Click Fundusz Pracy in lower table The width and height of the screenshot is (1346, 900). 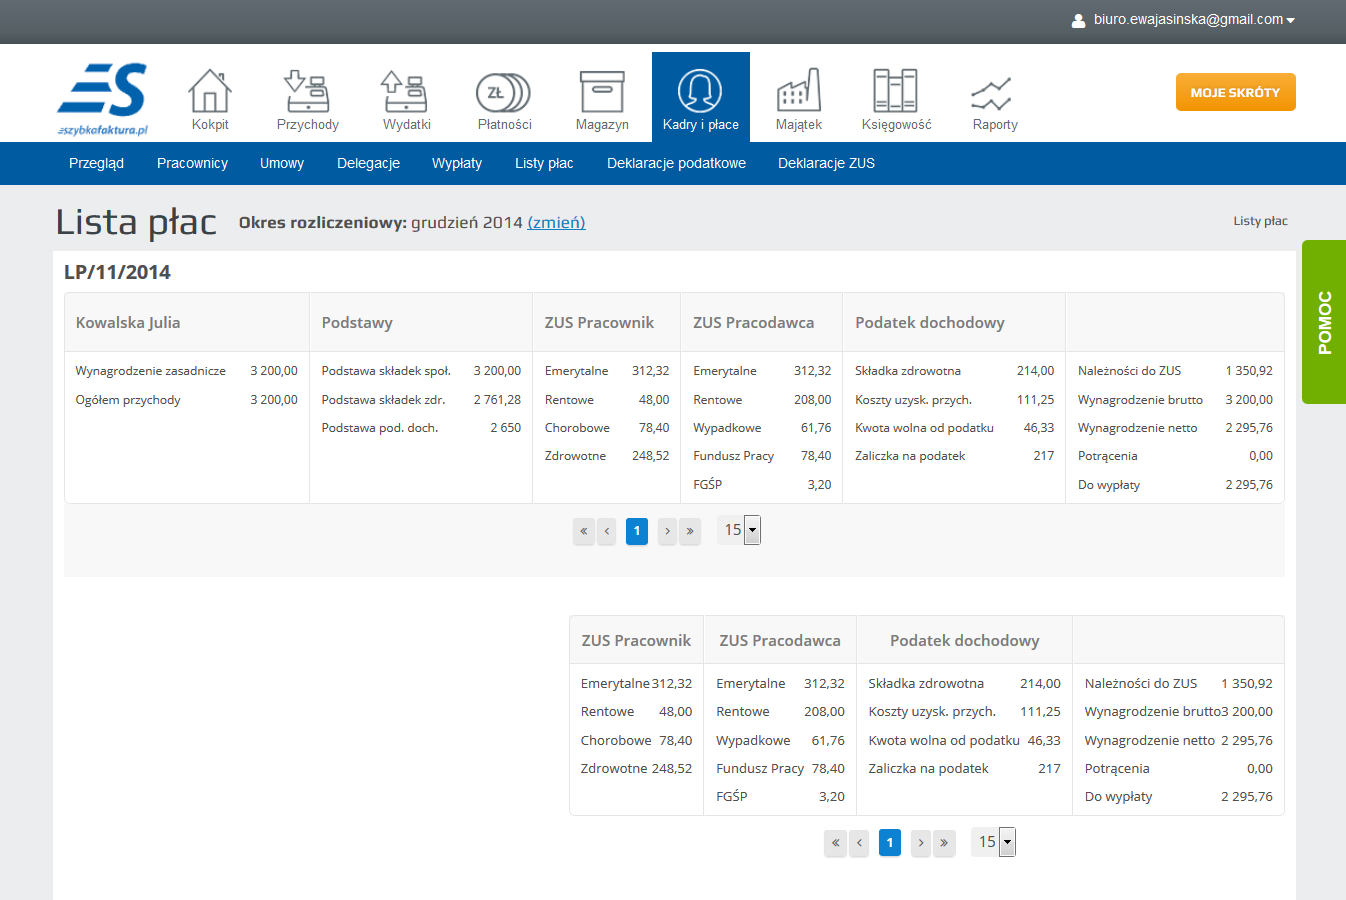[760, 769]
